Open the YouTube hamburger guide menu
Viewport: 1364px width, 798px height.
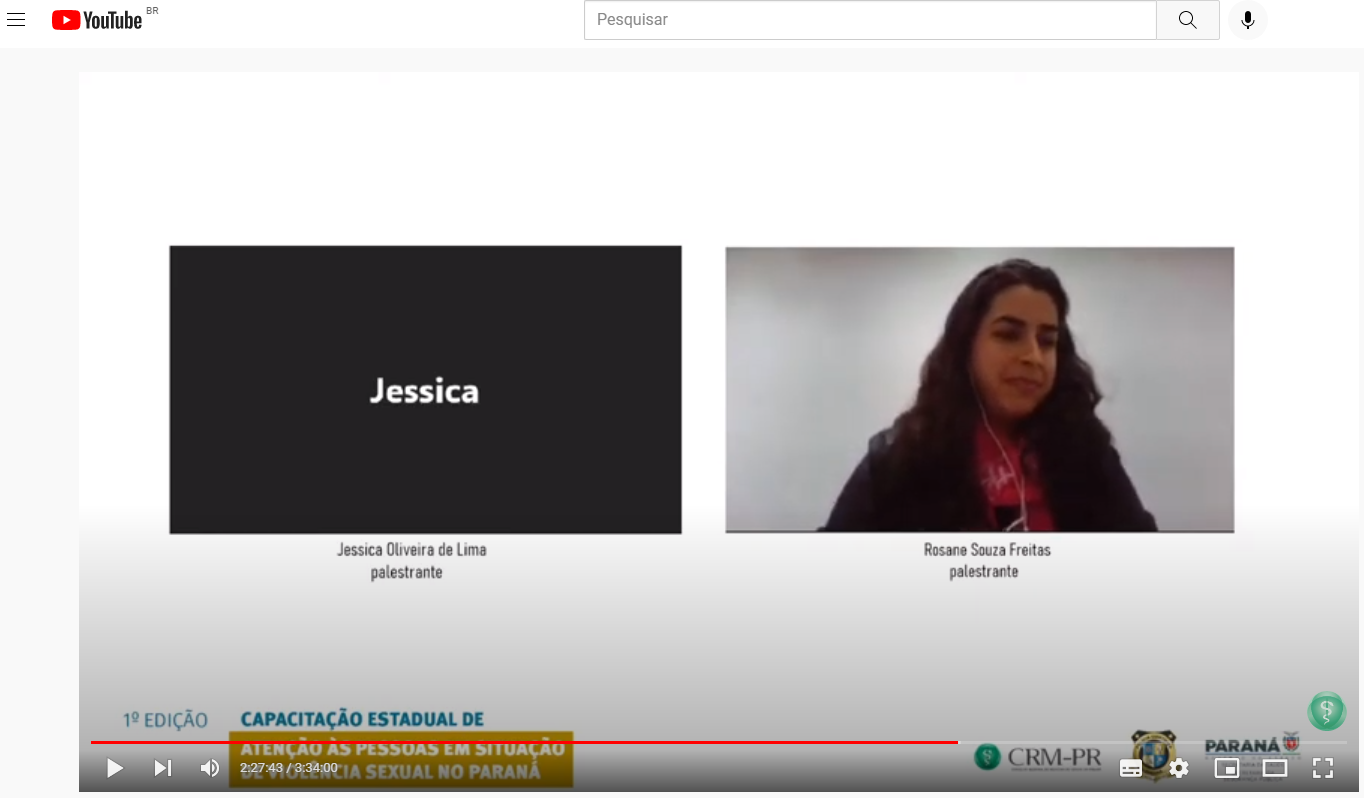tap(16, 20)
